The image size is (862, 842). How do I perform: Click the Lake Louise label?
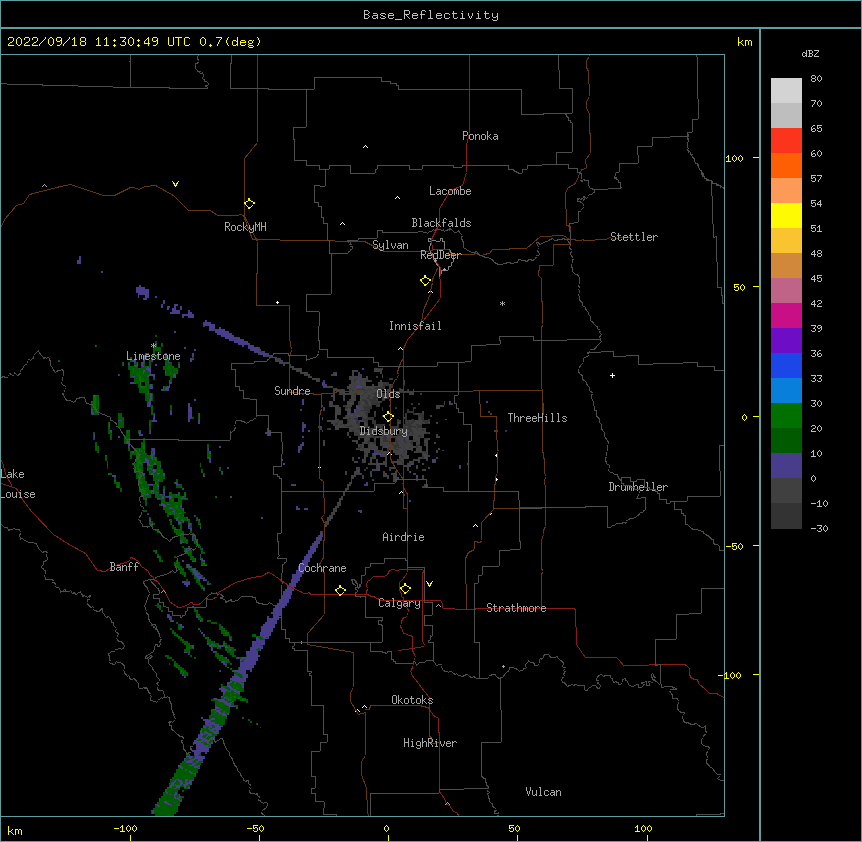point(16,484)
